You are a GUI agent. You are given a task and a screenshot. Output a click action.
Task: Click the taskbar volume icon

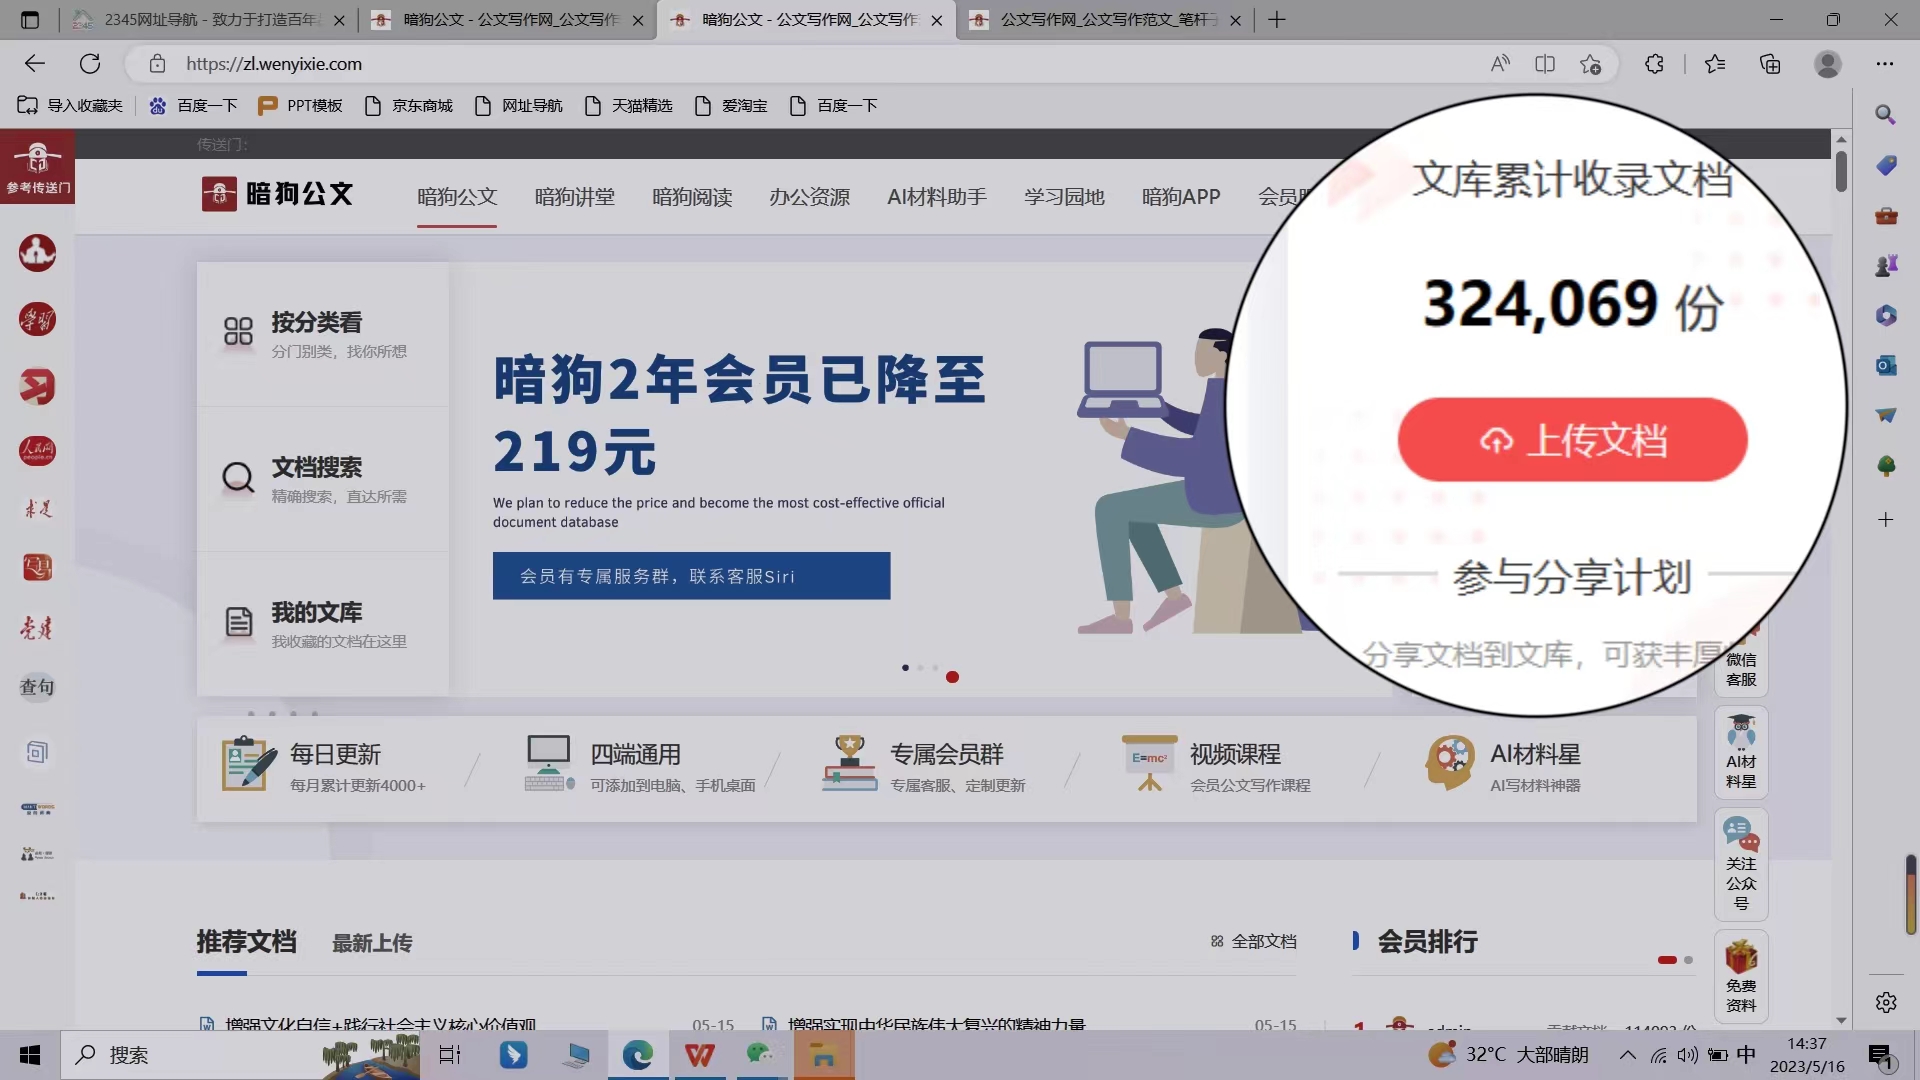[x=1688, y=1055]
